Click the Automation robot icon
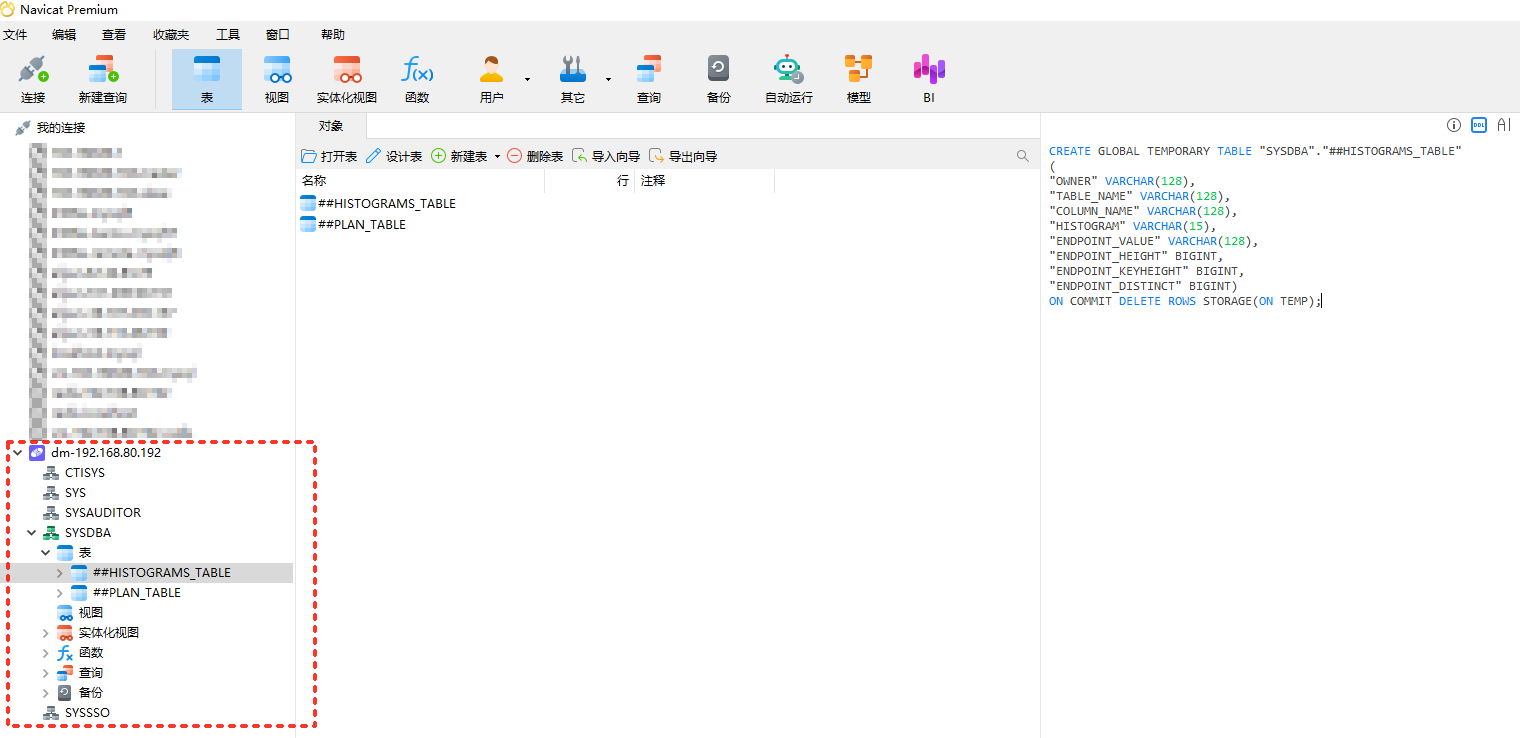1520x738 pixels. [x=788, y=70]
